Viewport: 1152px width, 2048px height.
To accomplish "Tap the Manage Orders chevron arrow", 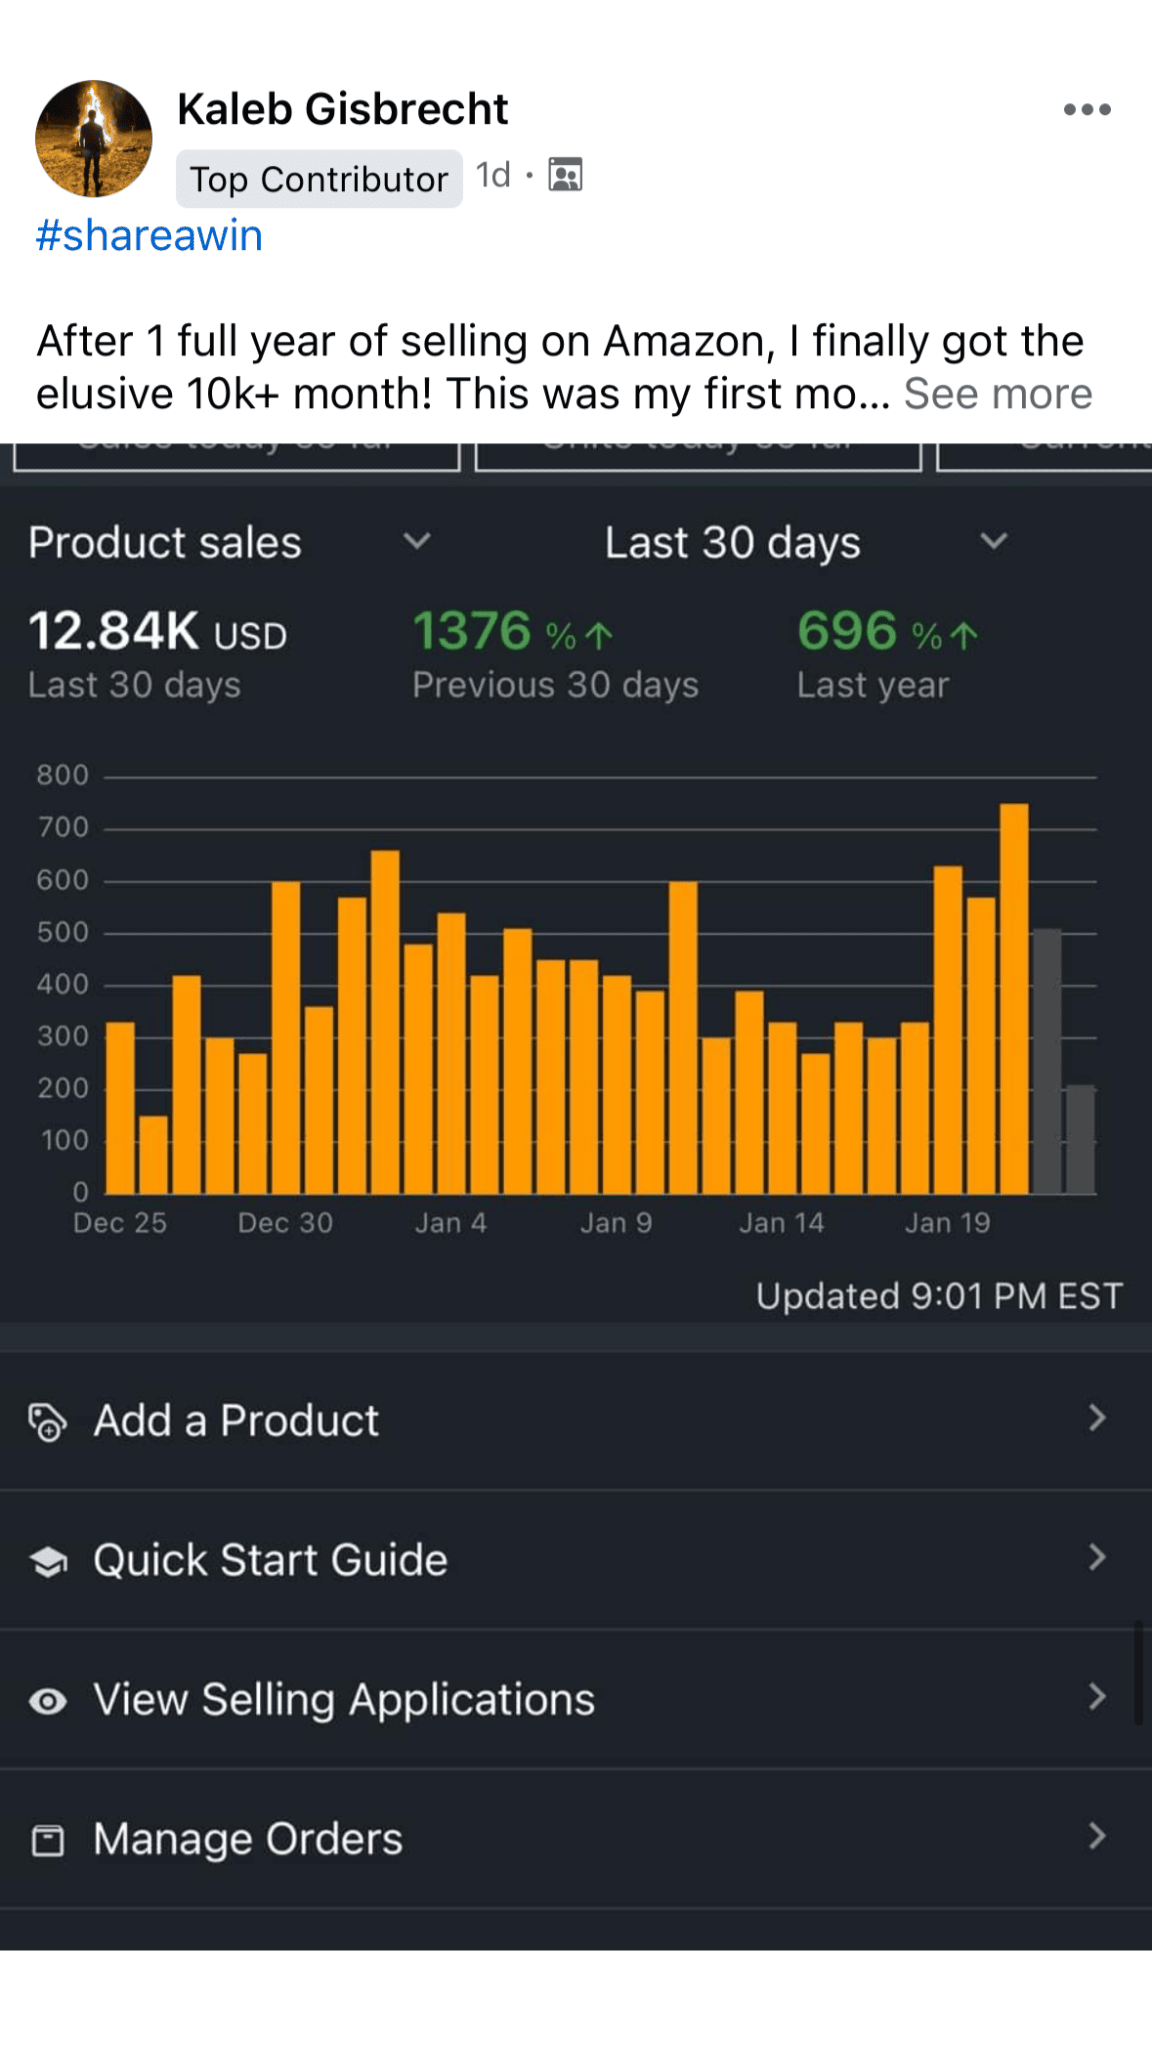I will tap(1097, 1836).
